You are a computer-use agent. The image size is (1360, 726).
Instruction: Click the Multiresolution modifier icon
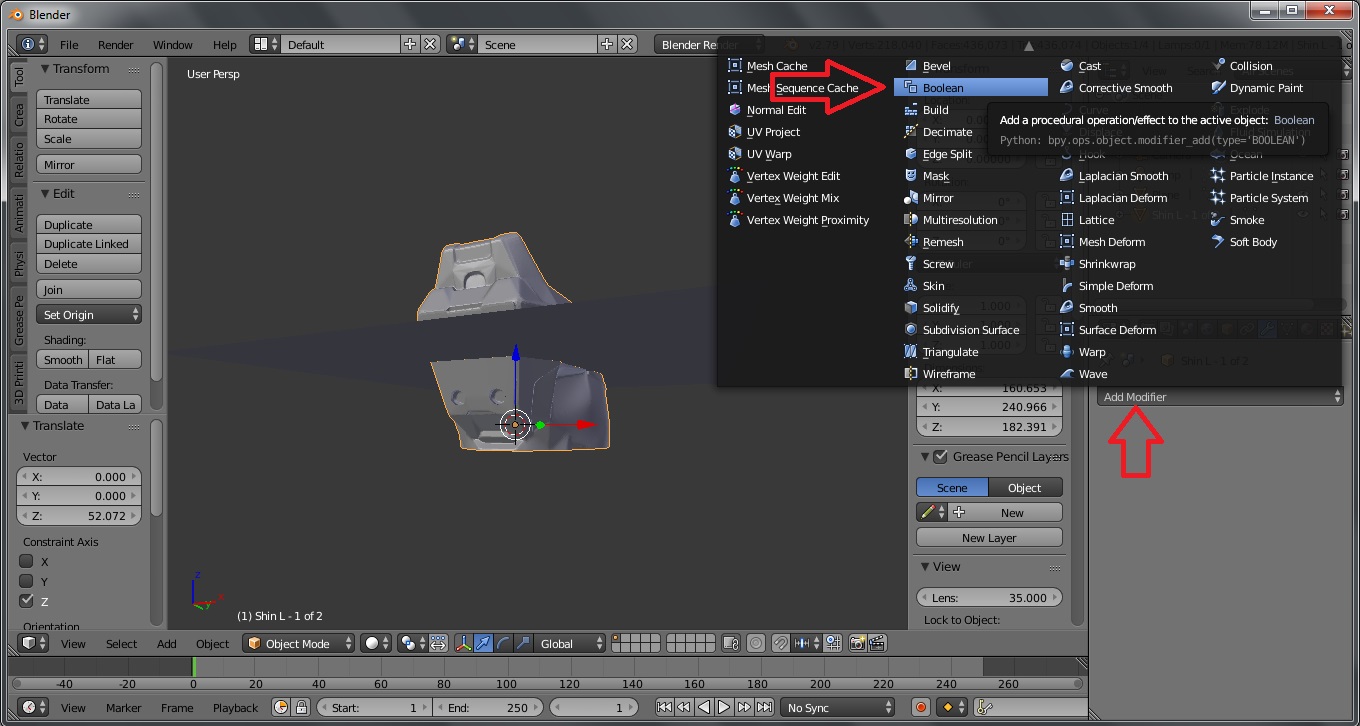pyautogui.click(x=911, y=220)
